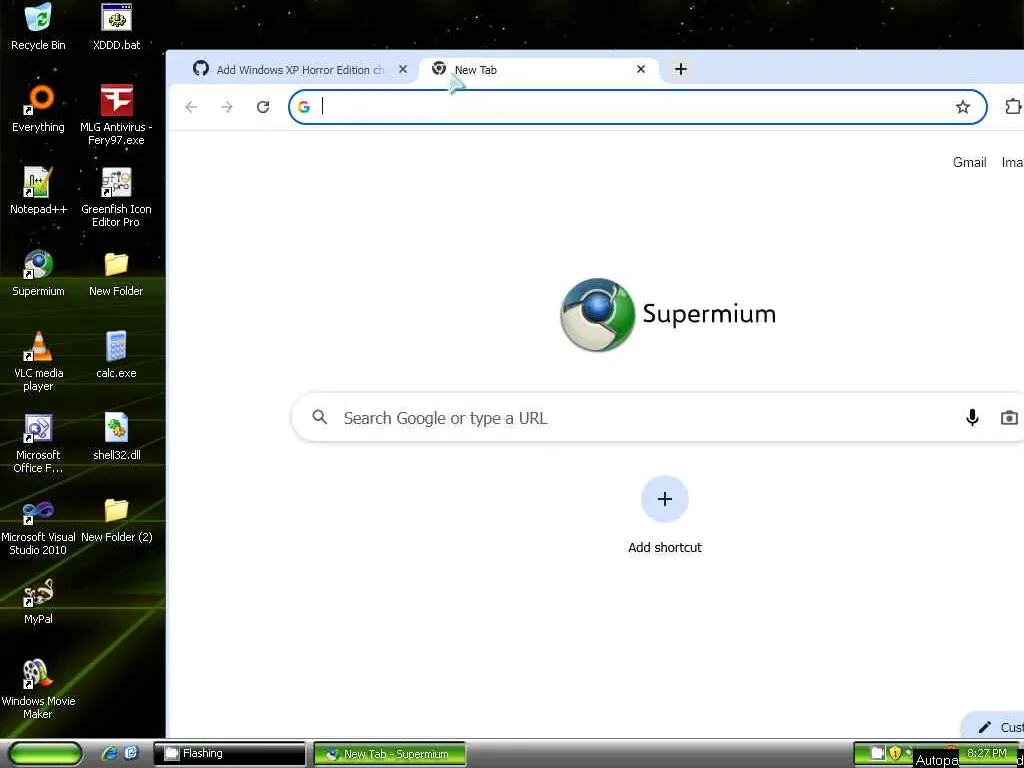Open the Everything search shortcut
Screen dimensions: 1024x768
pyautogui.click(x=38, y=108)
